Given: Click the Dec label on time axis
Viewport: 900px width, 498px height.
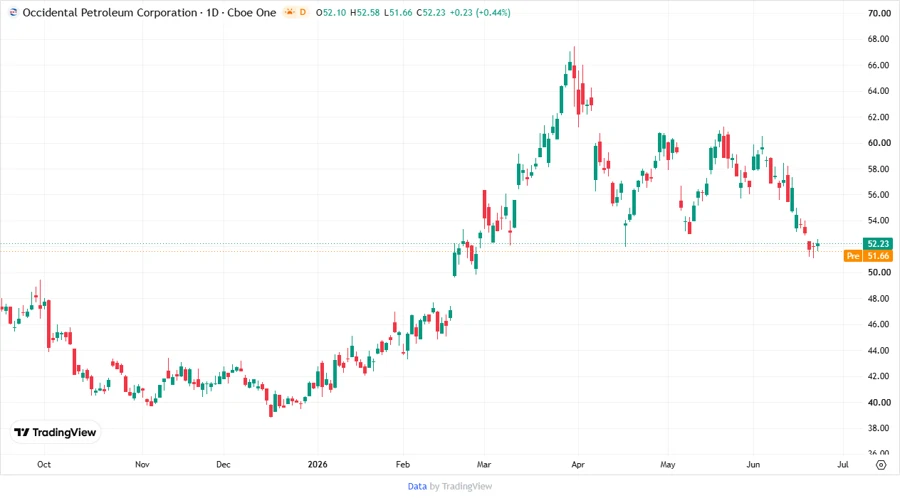Looking at the screenshot, I should (x=223, y=464).
